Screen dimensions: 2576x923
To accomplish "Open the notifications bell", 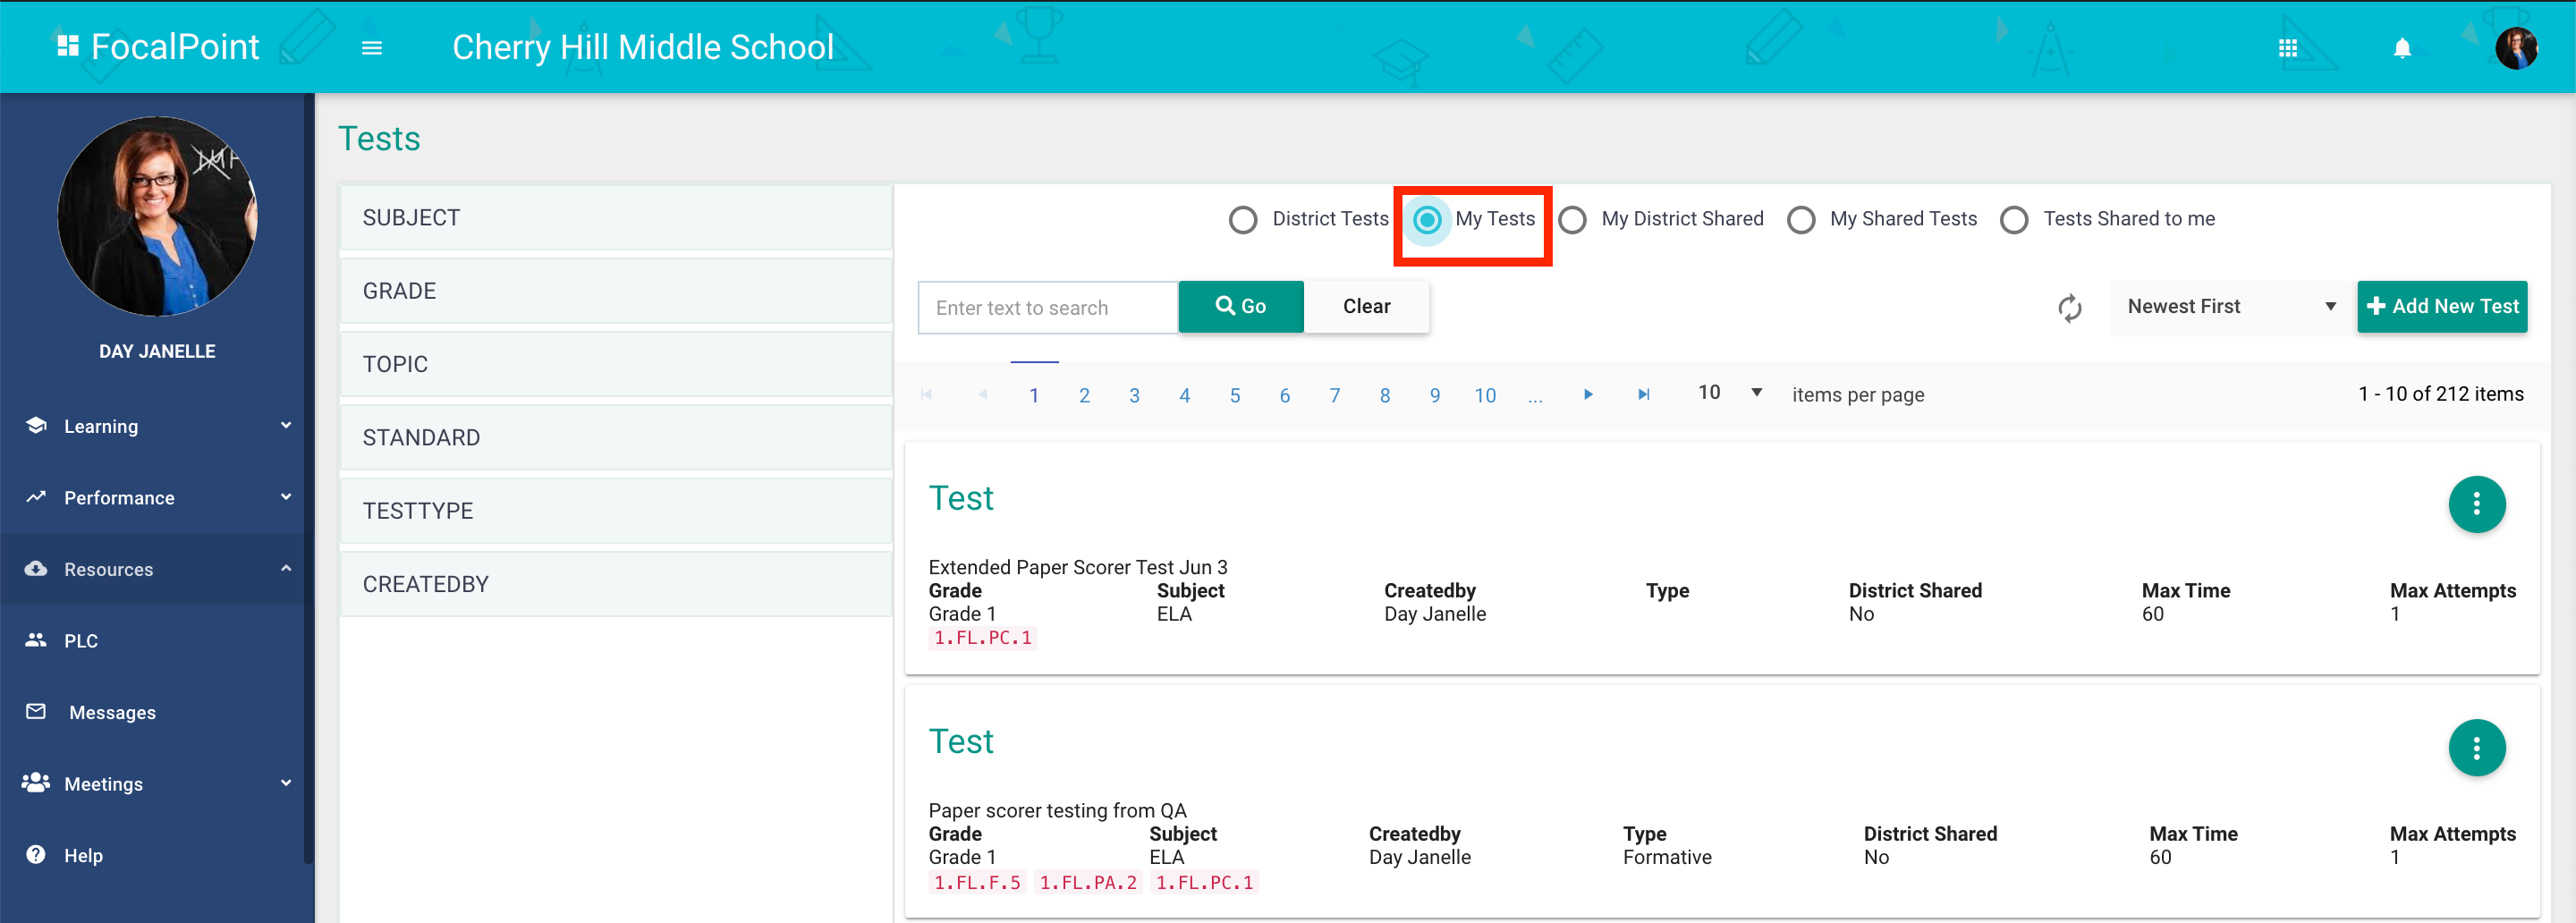I will coord(2402,48).
